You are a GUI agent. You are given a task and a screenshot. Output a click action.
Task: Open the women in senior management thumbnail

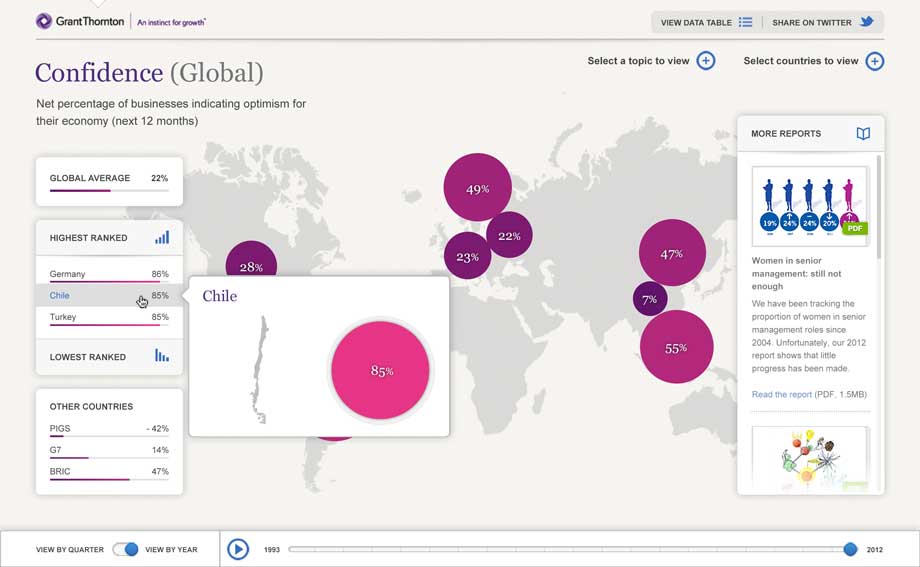tap(810, 206)
